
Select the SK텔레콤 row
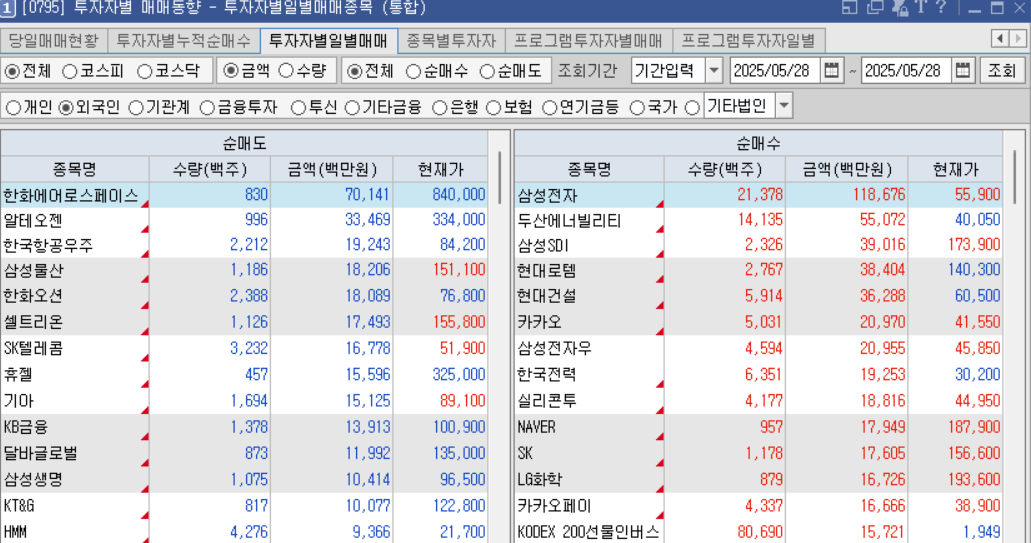[244, 348]
